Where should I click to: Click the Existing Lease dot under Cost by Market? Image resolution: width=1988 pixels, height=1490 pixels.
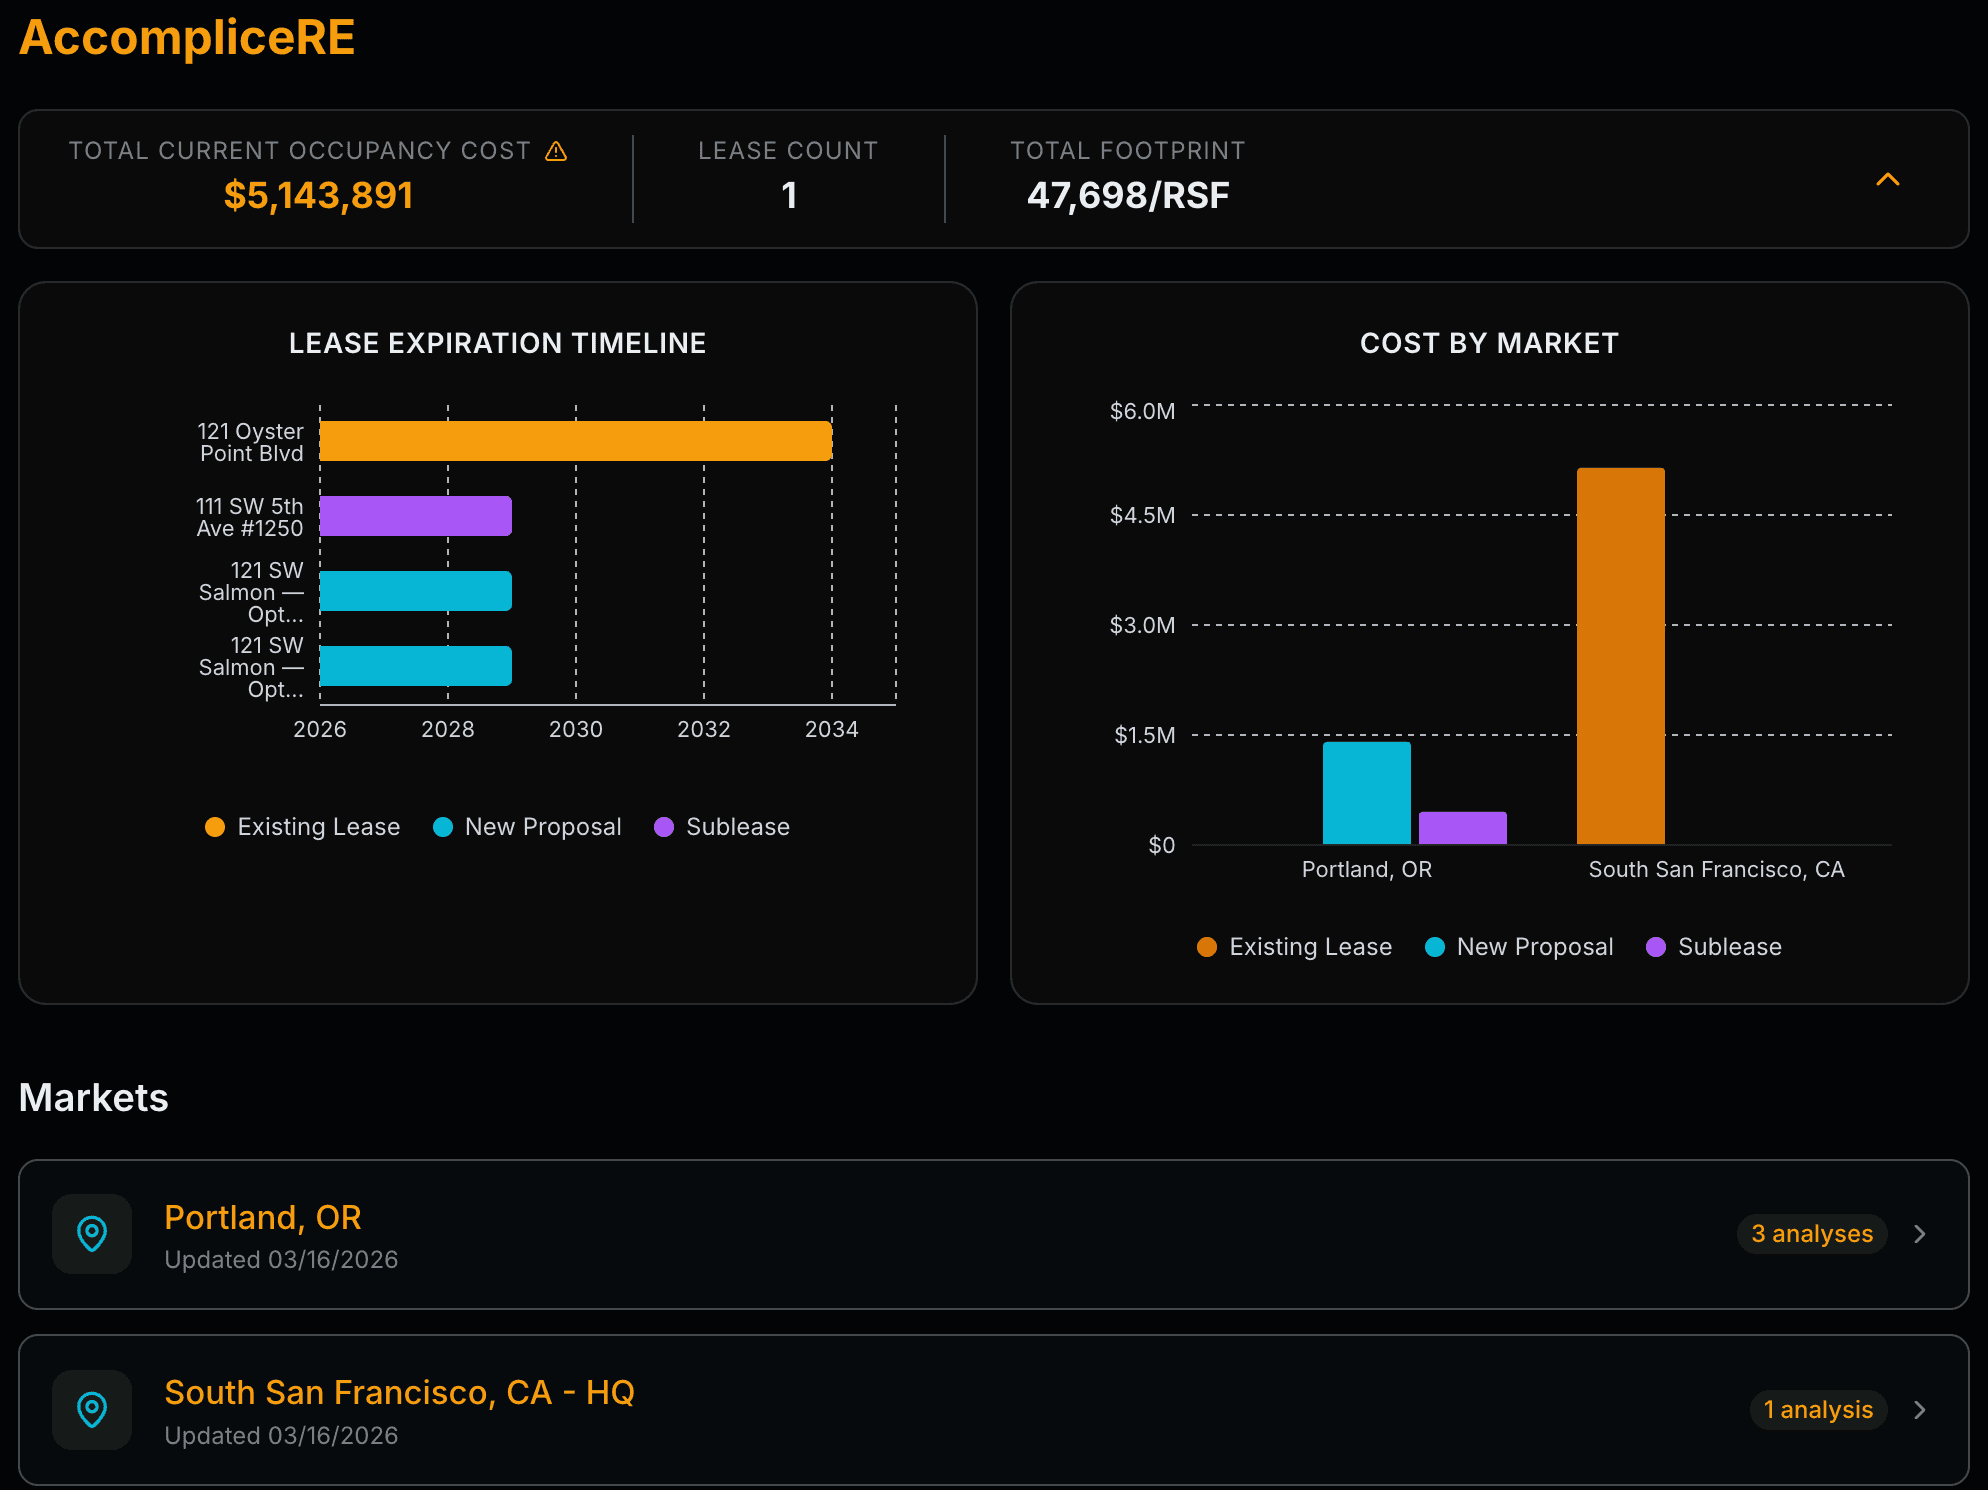1206,946
